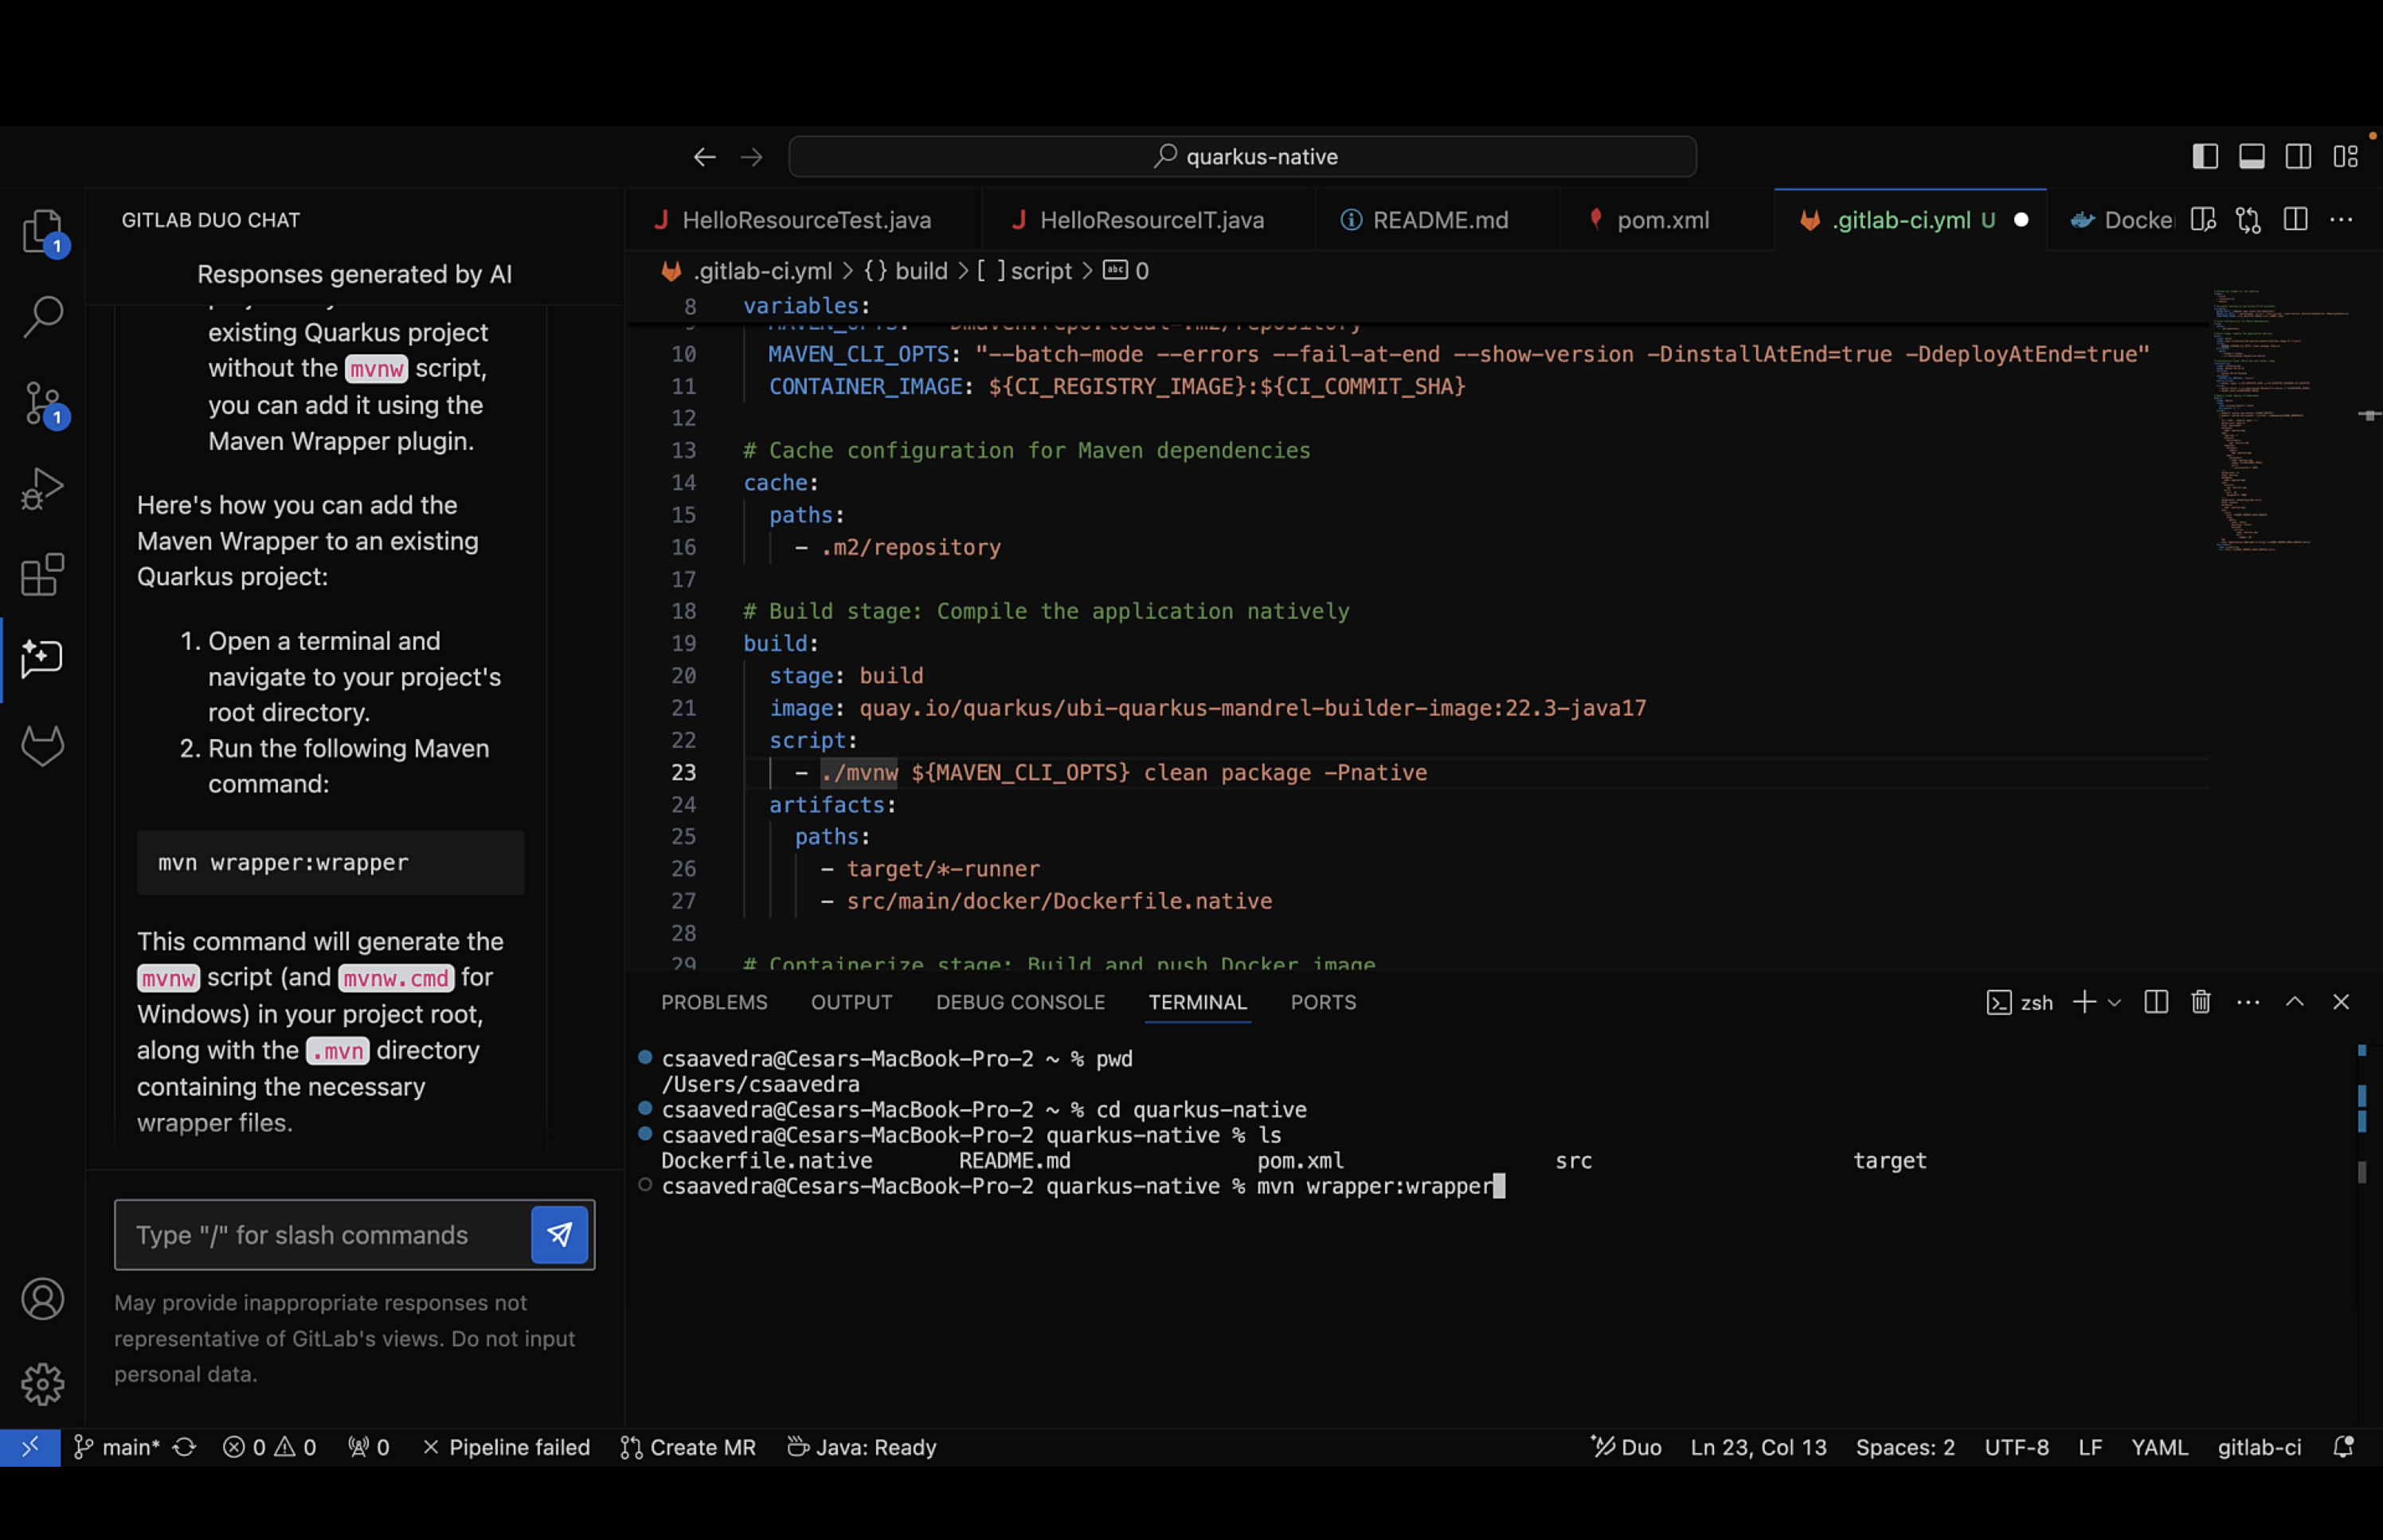This screenshot has height=1540, width=2383.
Task: Open the Dockerfile editor tab
Action: point(2120,220)
